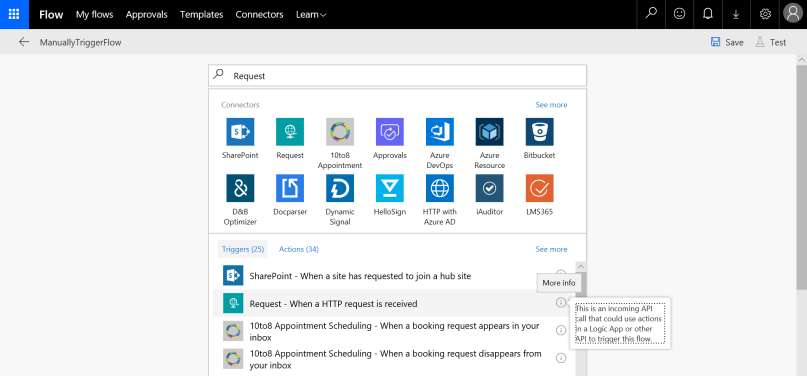Switch to the Triggers (25) tab

tap(243, 249)
